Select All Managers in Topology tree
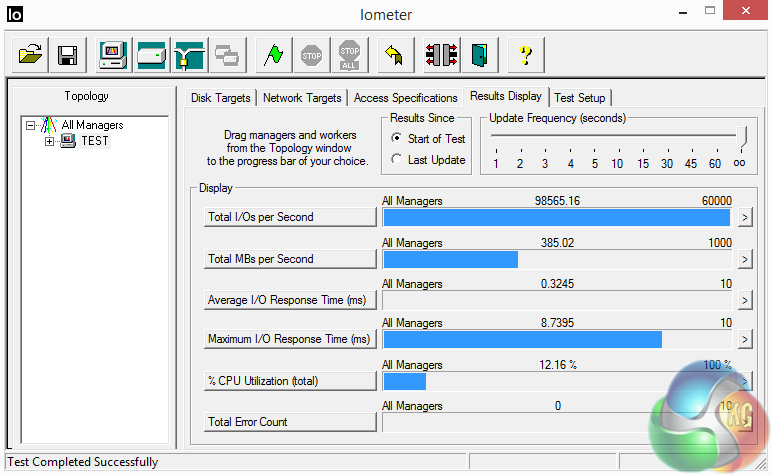Image resolution: width=772 pixels, height=475 pixels. click(93, 125)
